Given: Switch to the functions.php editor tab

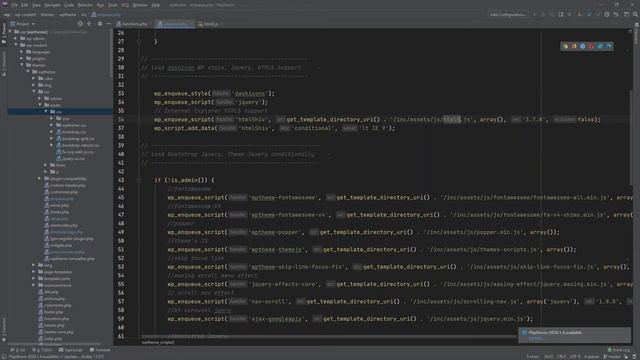Looking at the screenshot, I should point(134,24).
